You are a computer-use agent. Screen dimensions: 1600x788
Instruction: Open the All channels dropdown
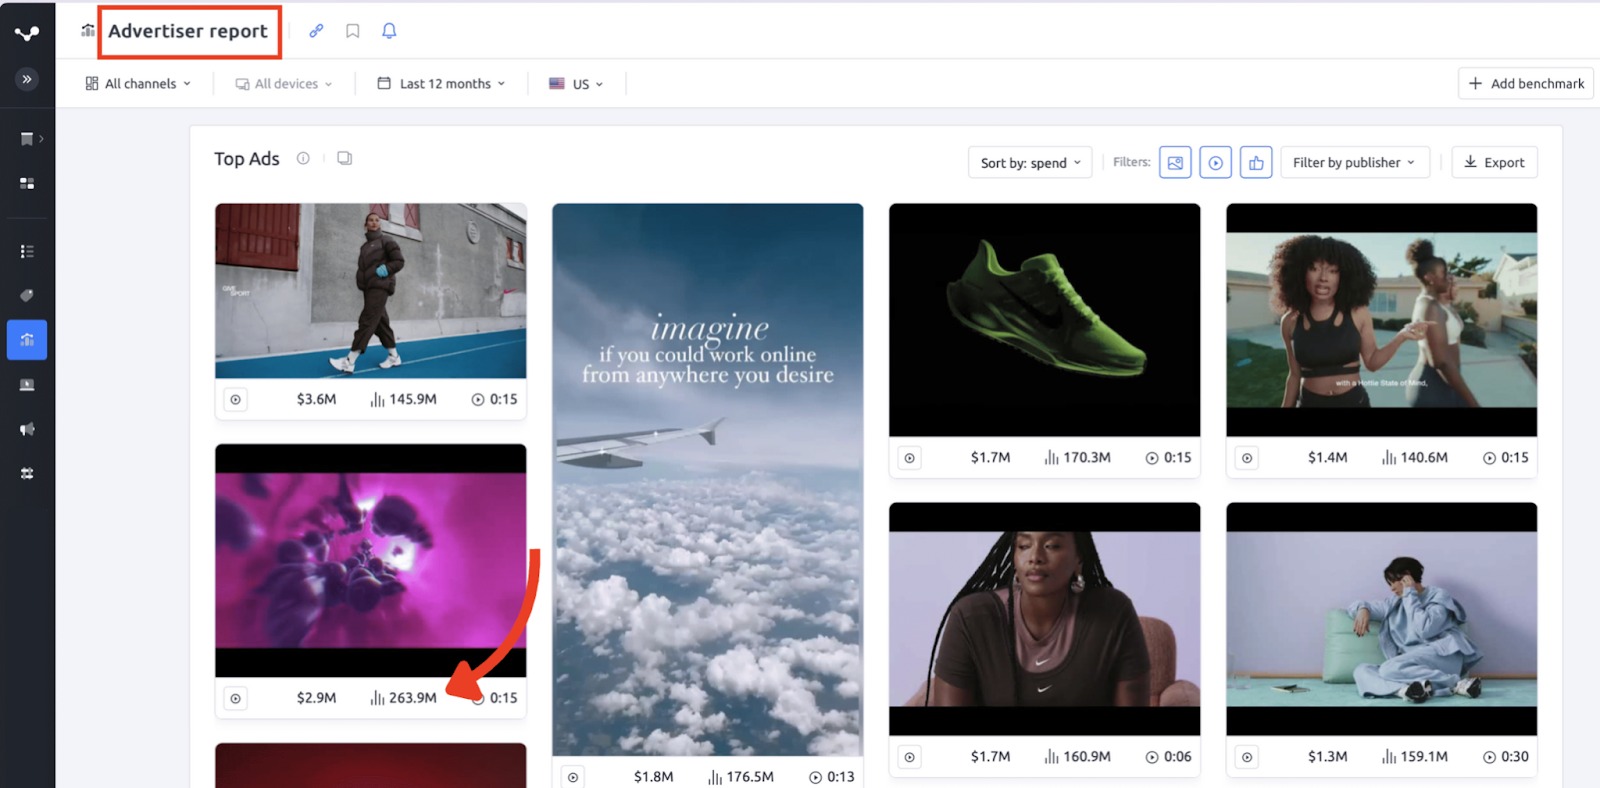pyautogui.click(x=138, y=84)
